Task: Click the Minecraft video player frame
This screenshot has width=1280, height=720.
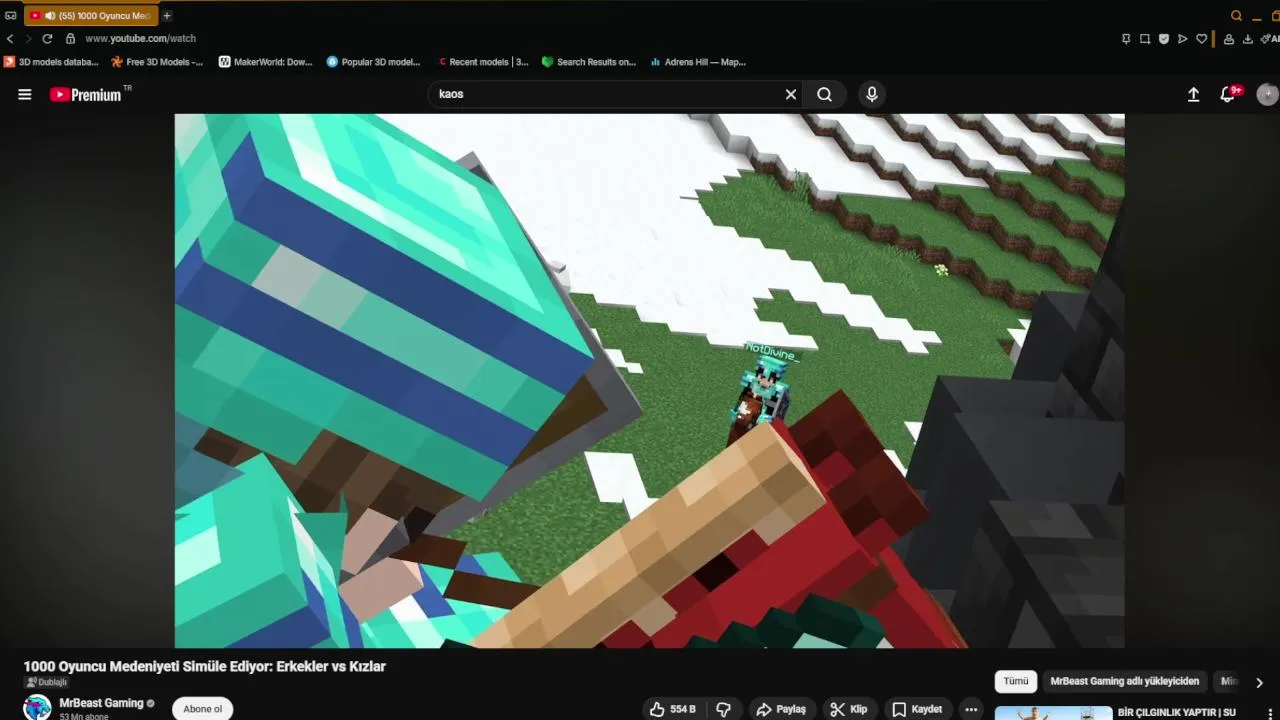Action: 650,381
